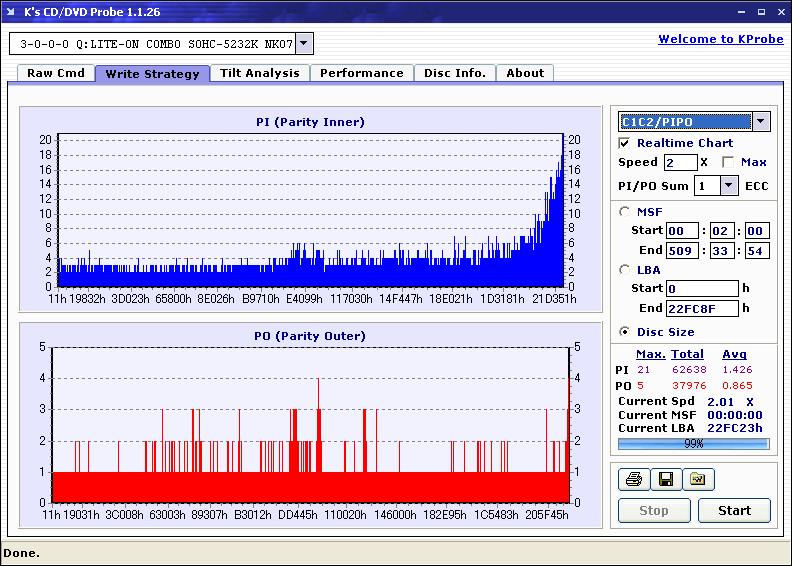Select the LBA radio button

tap(625, 270)
